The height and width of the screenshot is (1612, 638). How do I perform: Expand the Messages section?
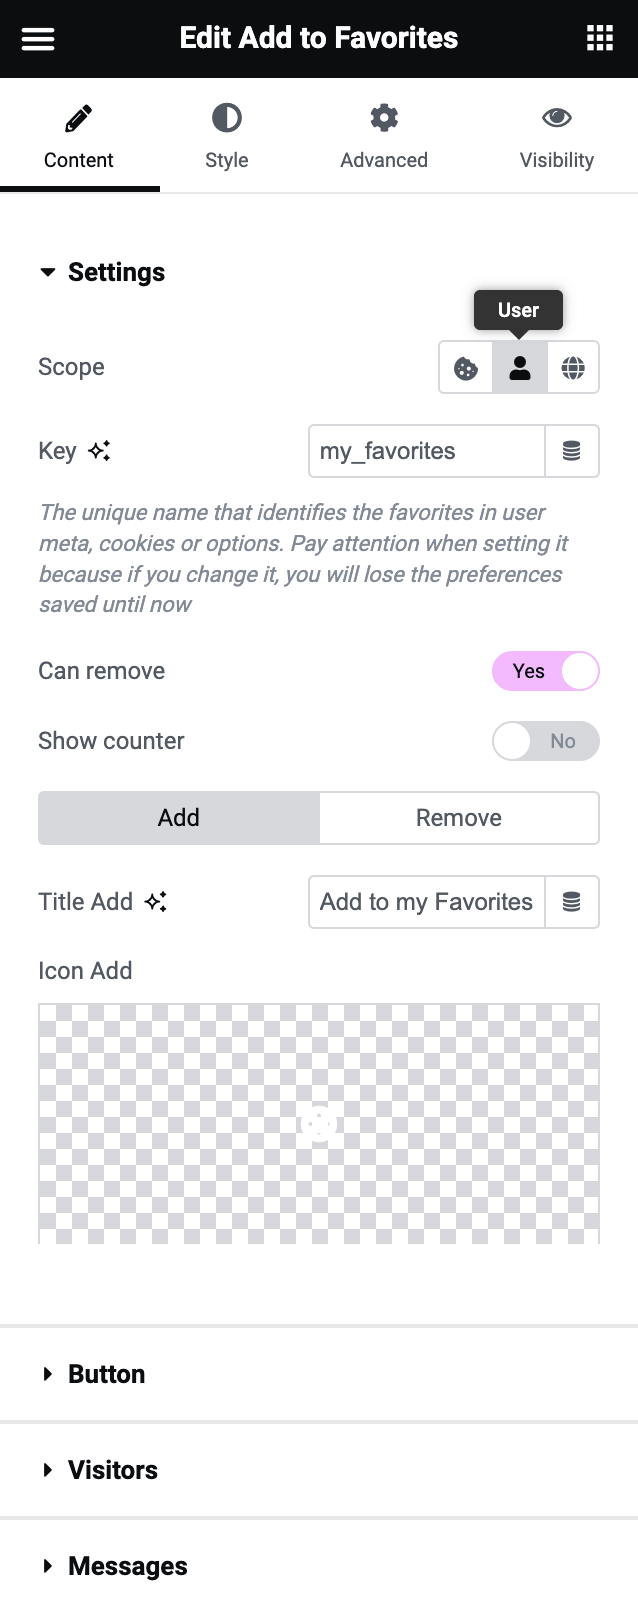(x=127, y=1566)
